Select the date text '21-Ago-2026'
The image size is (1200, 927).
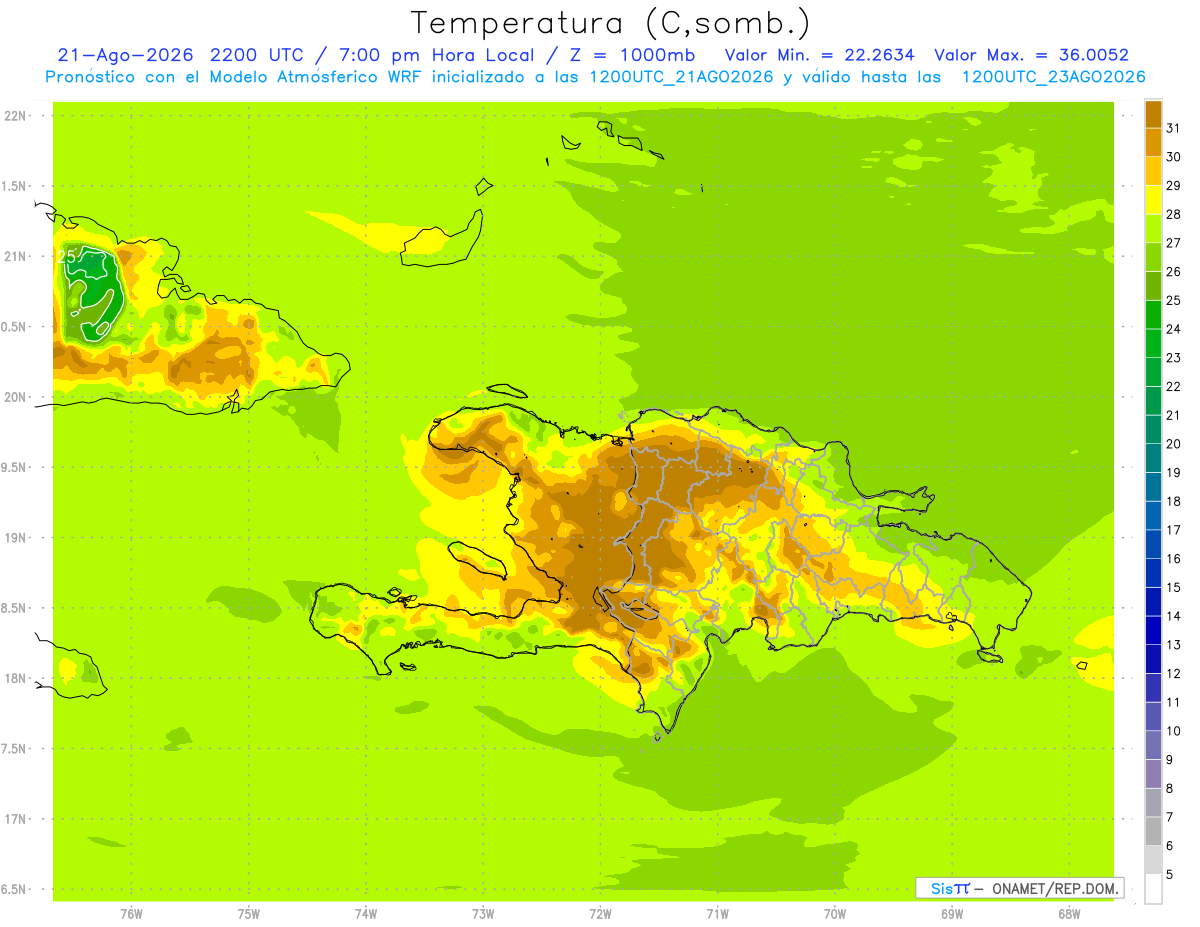pyautogui.click(x=126, y=55)
